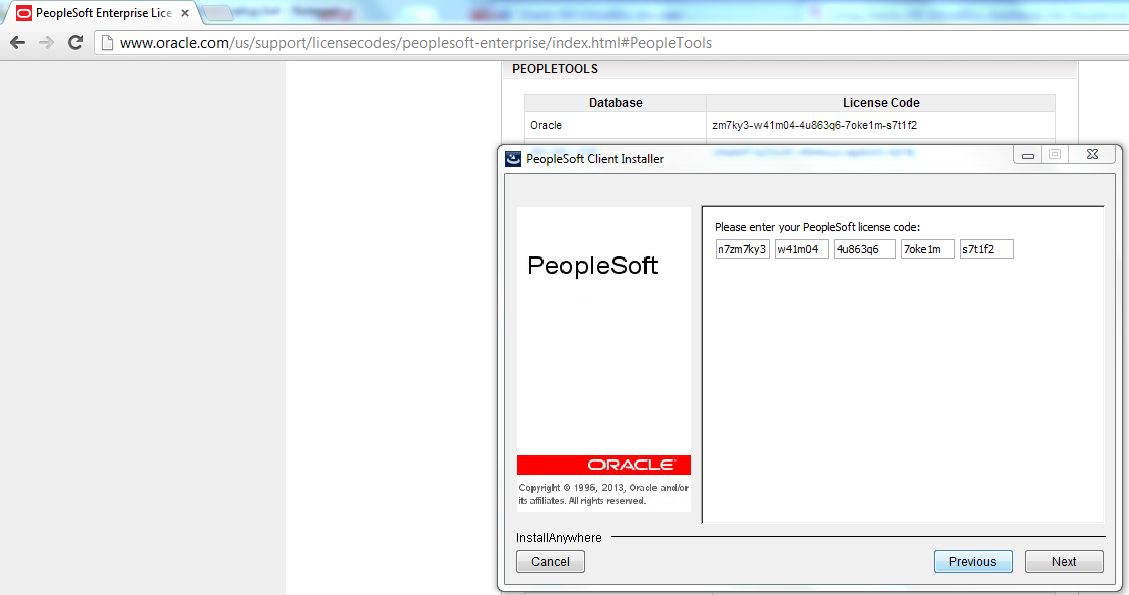1129x595 pixels.
Task: Click the Oracle logo in the installer
Action: pos(631,465)
